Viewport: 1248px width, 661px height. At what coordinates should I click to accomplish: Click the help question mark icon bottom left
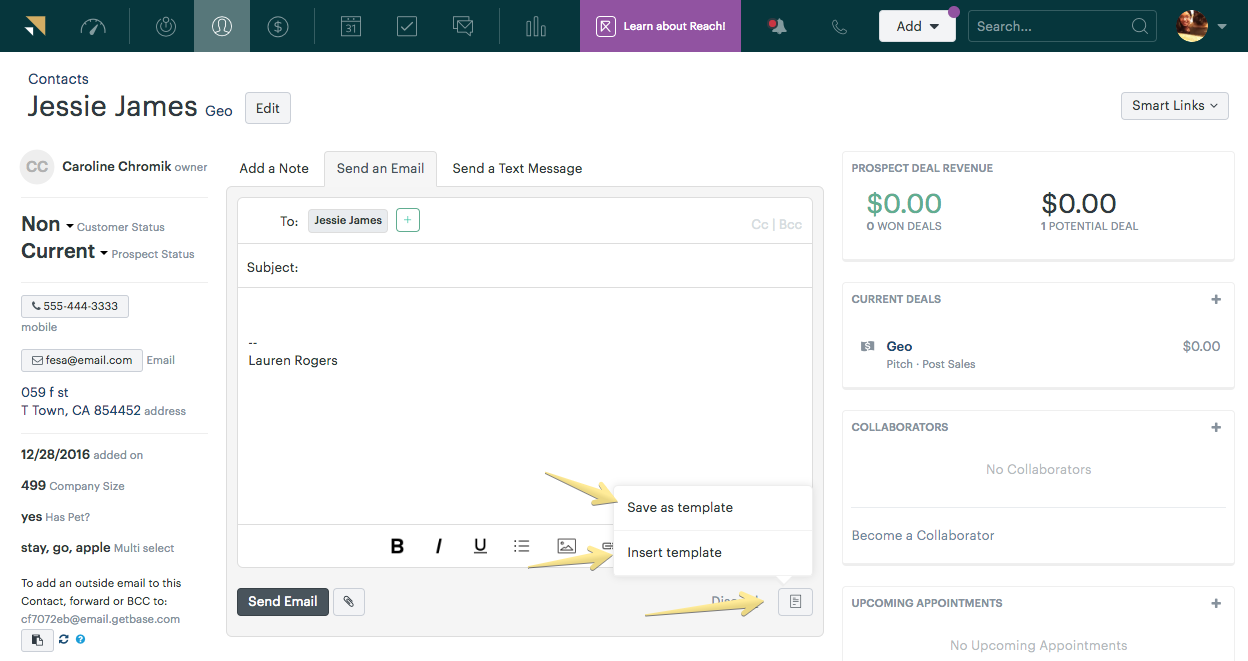[x=80, y=639]
